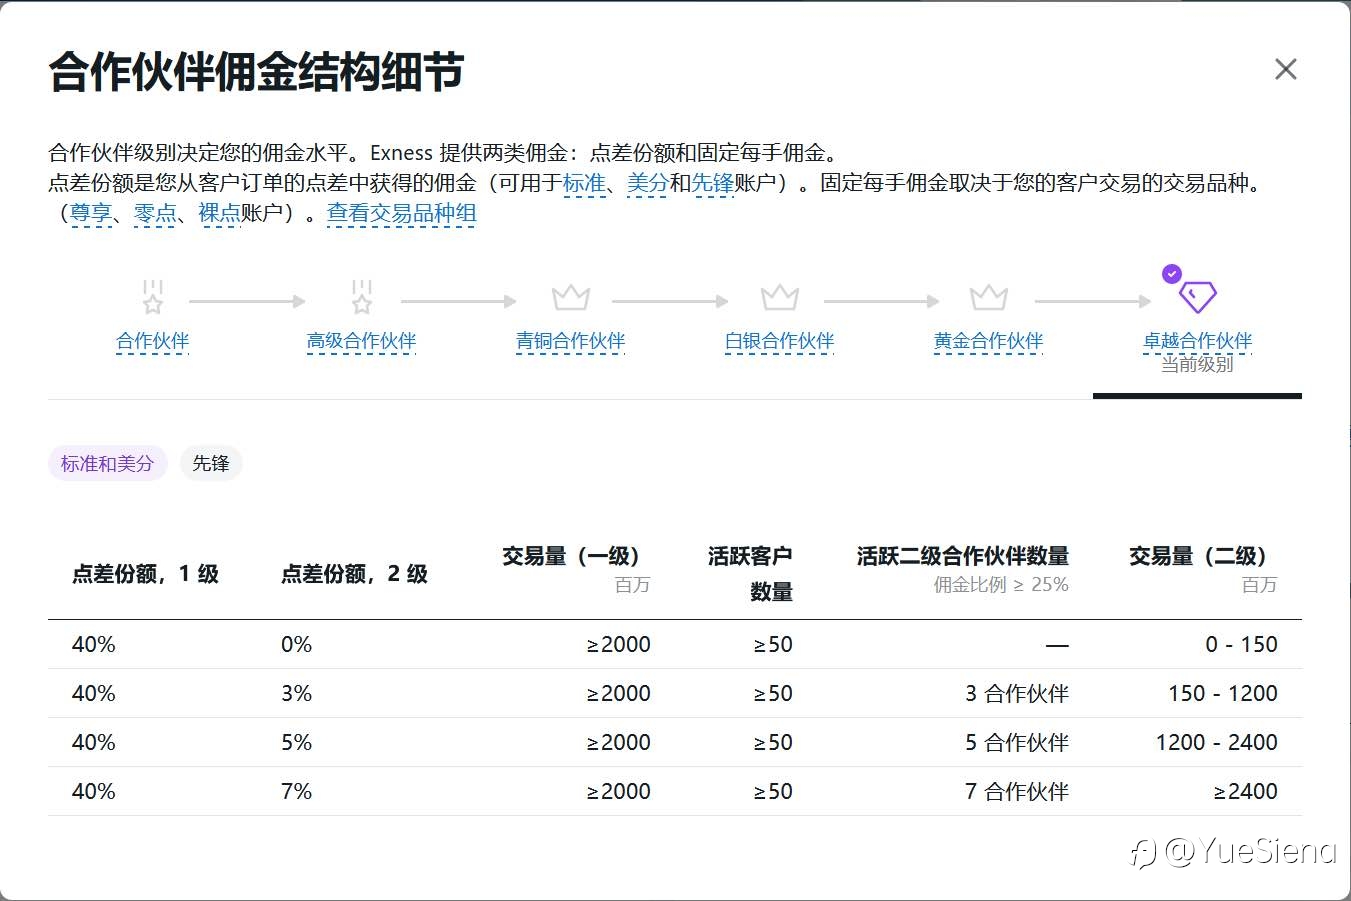Select the 青铜合作伙伴 crown icon
1351x901 pixels.
[571, 297]
